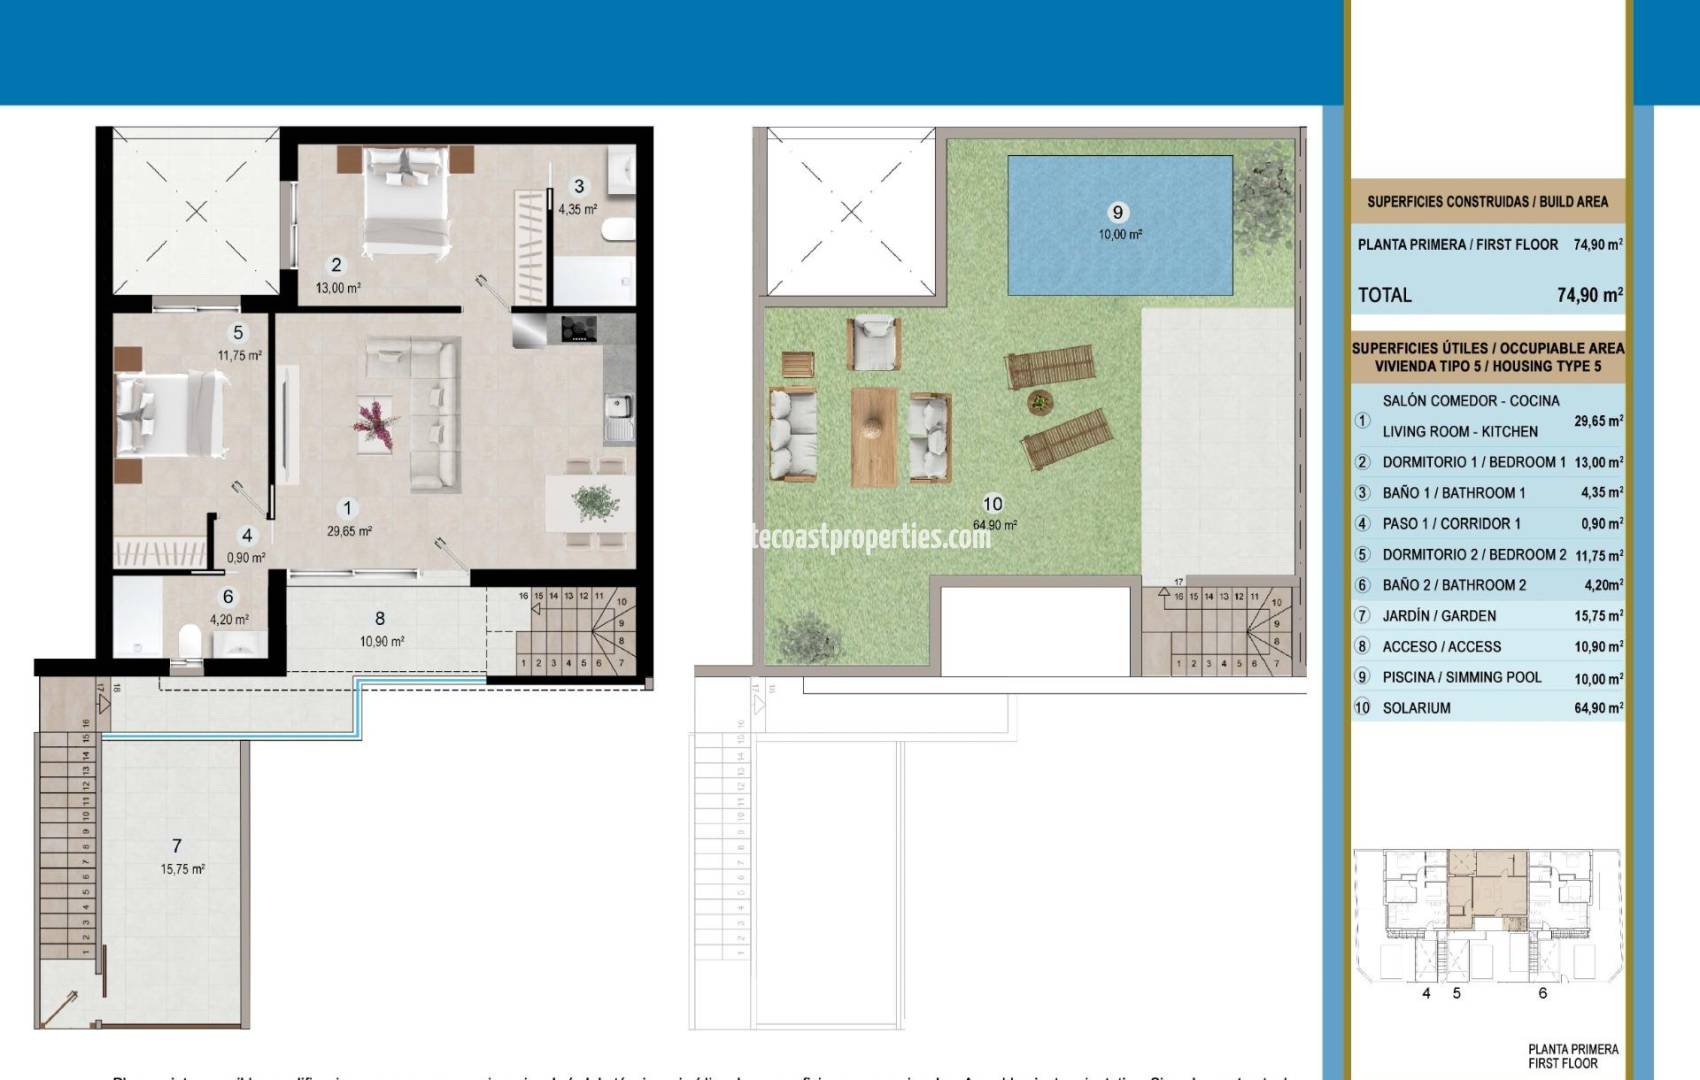Click pool number 9 marker
Screen dimensions: 1700x1080
[1118, 212]
